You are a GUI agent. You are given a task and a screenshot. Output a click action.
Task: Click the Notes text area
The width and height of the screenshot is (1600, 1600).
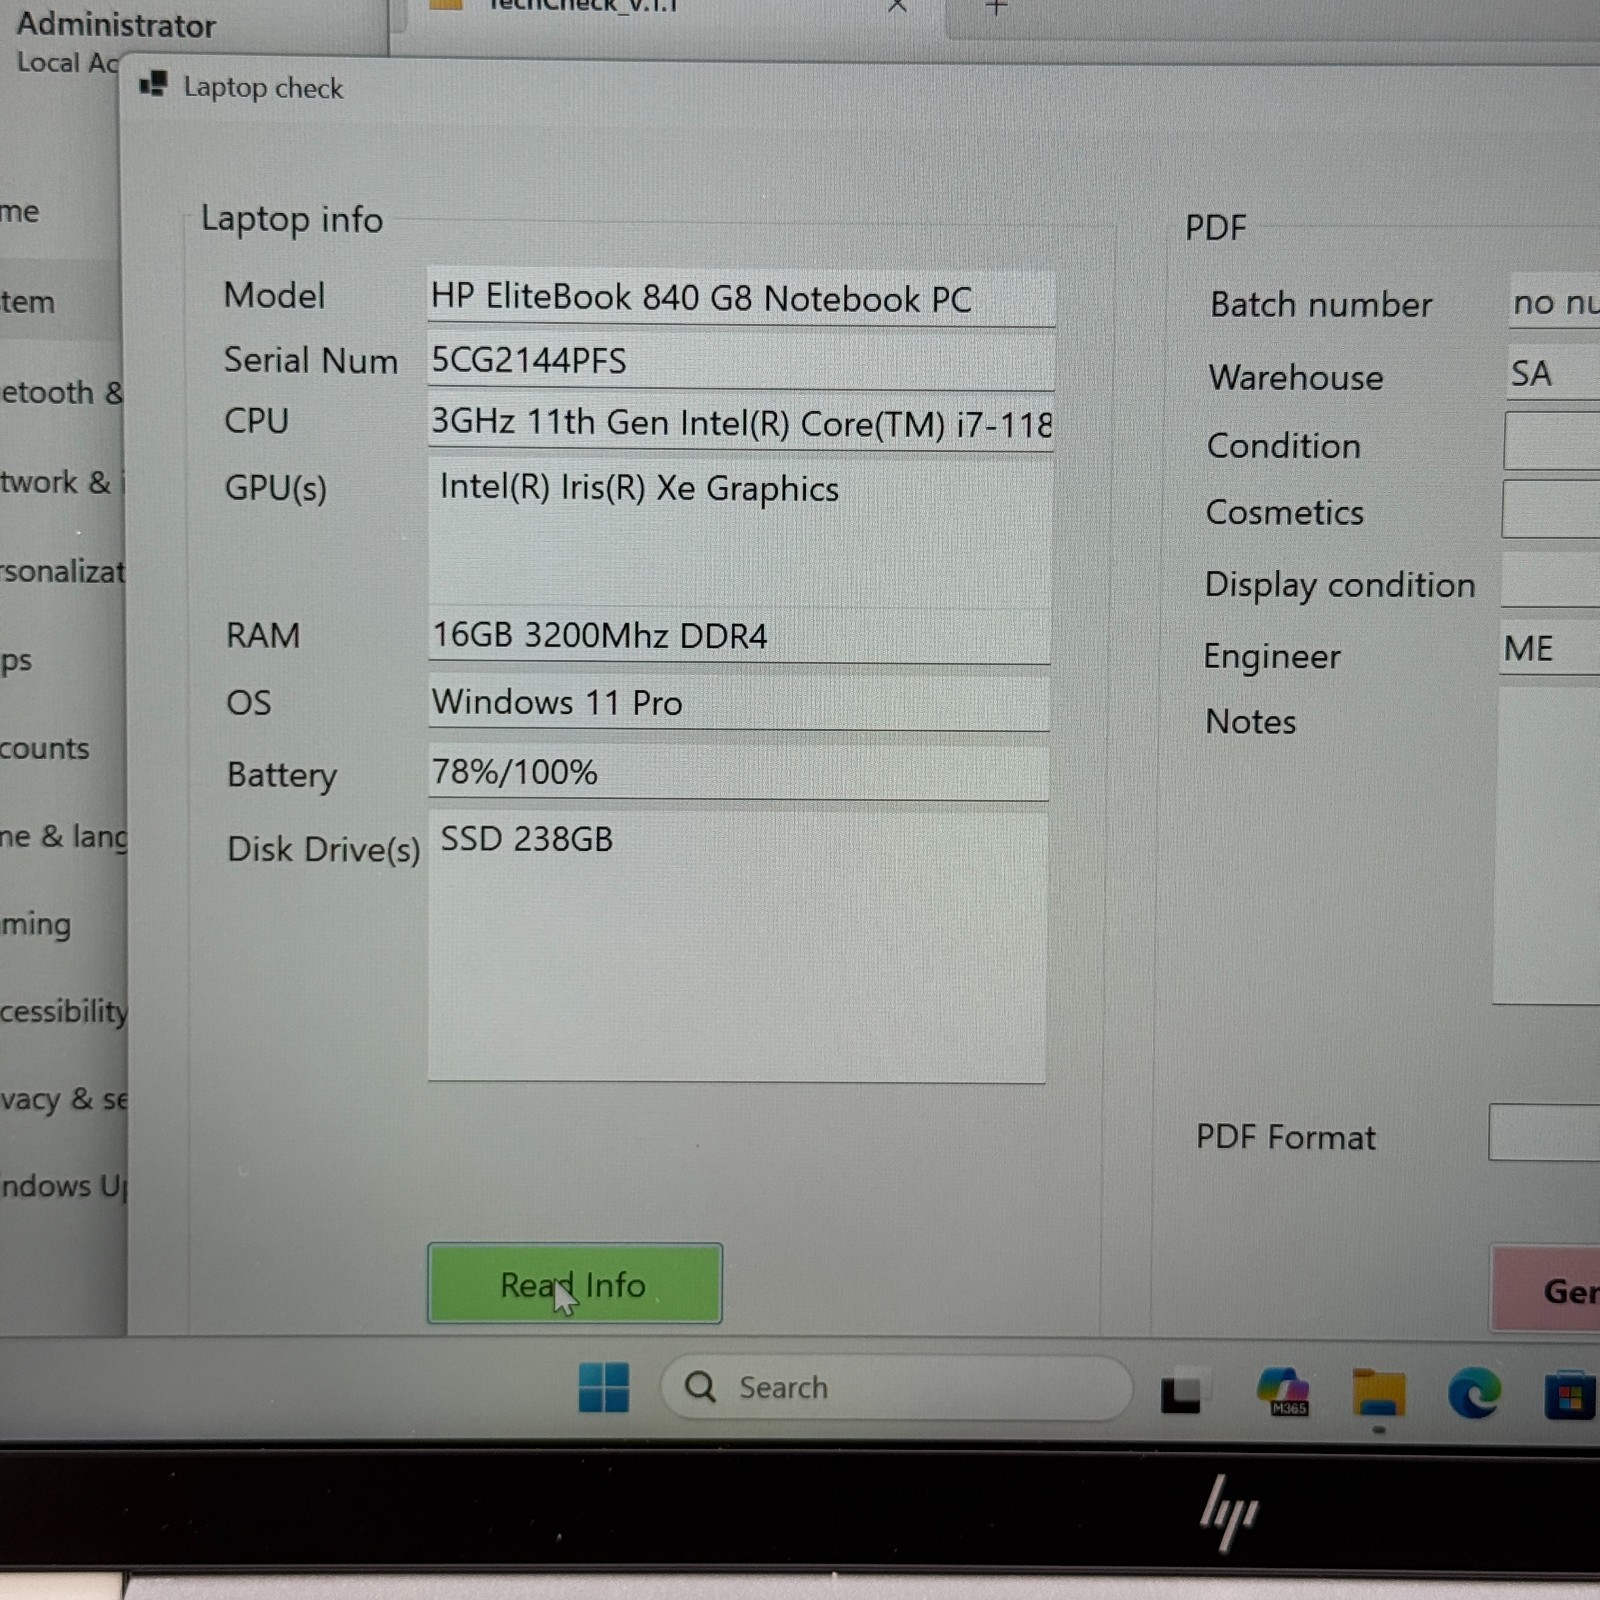tap(1546, 845)
